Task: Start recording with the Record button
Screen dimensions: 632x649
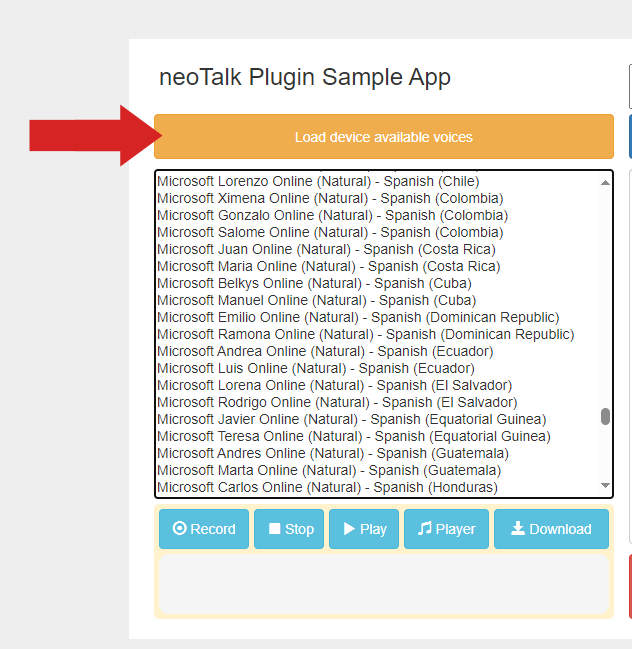Action: coord(204,529)
